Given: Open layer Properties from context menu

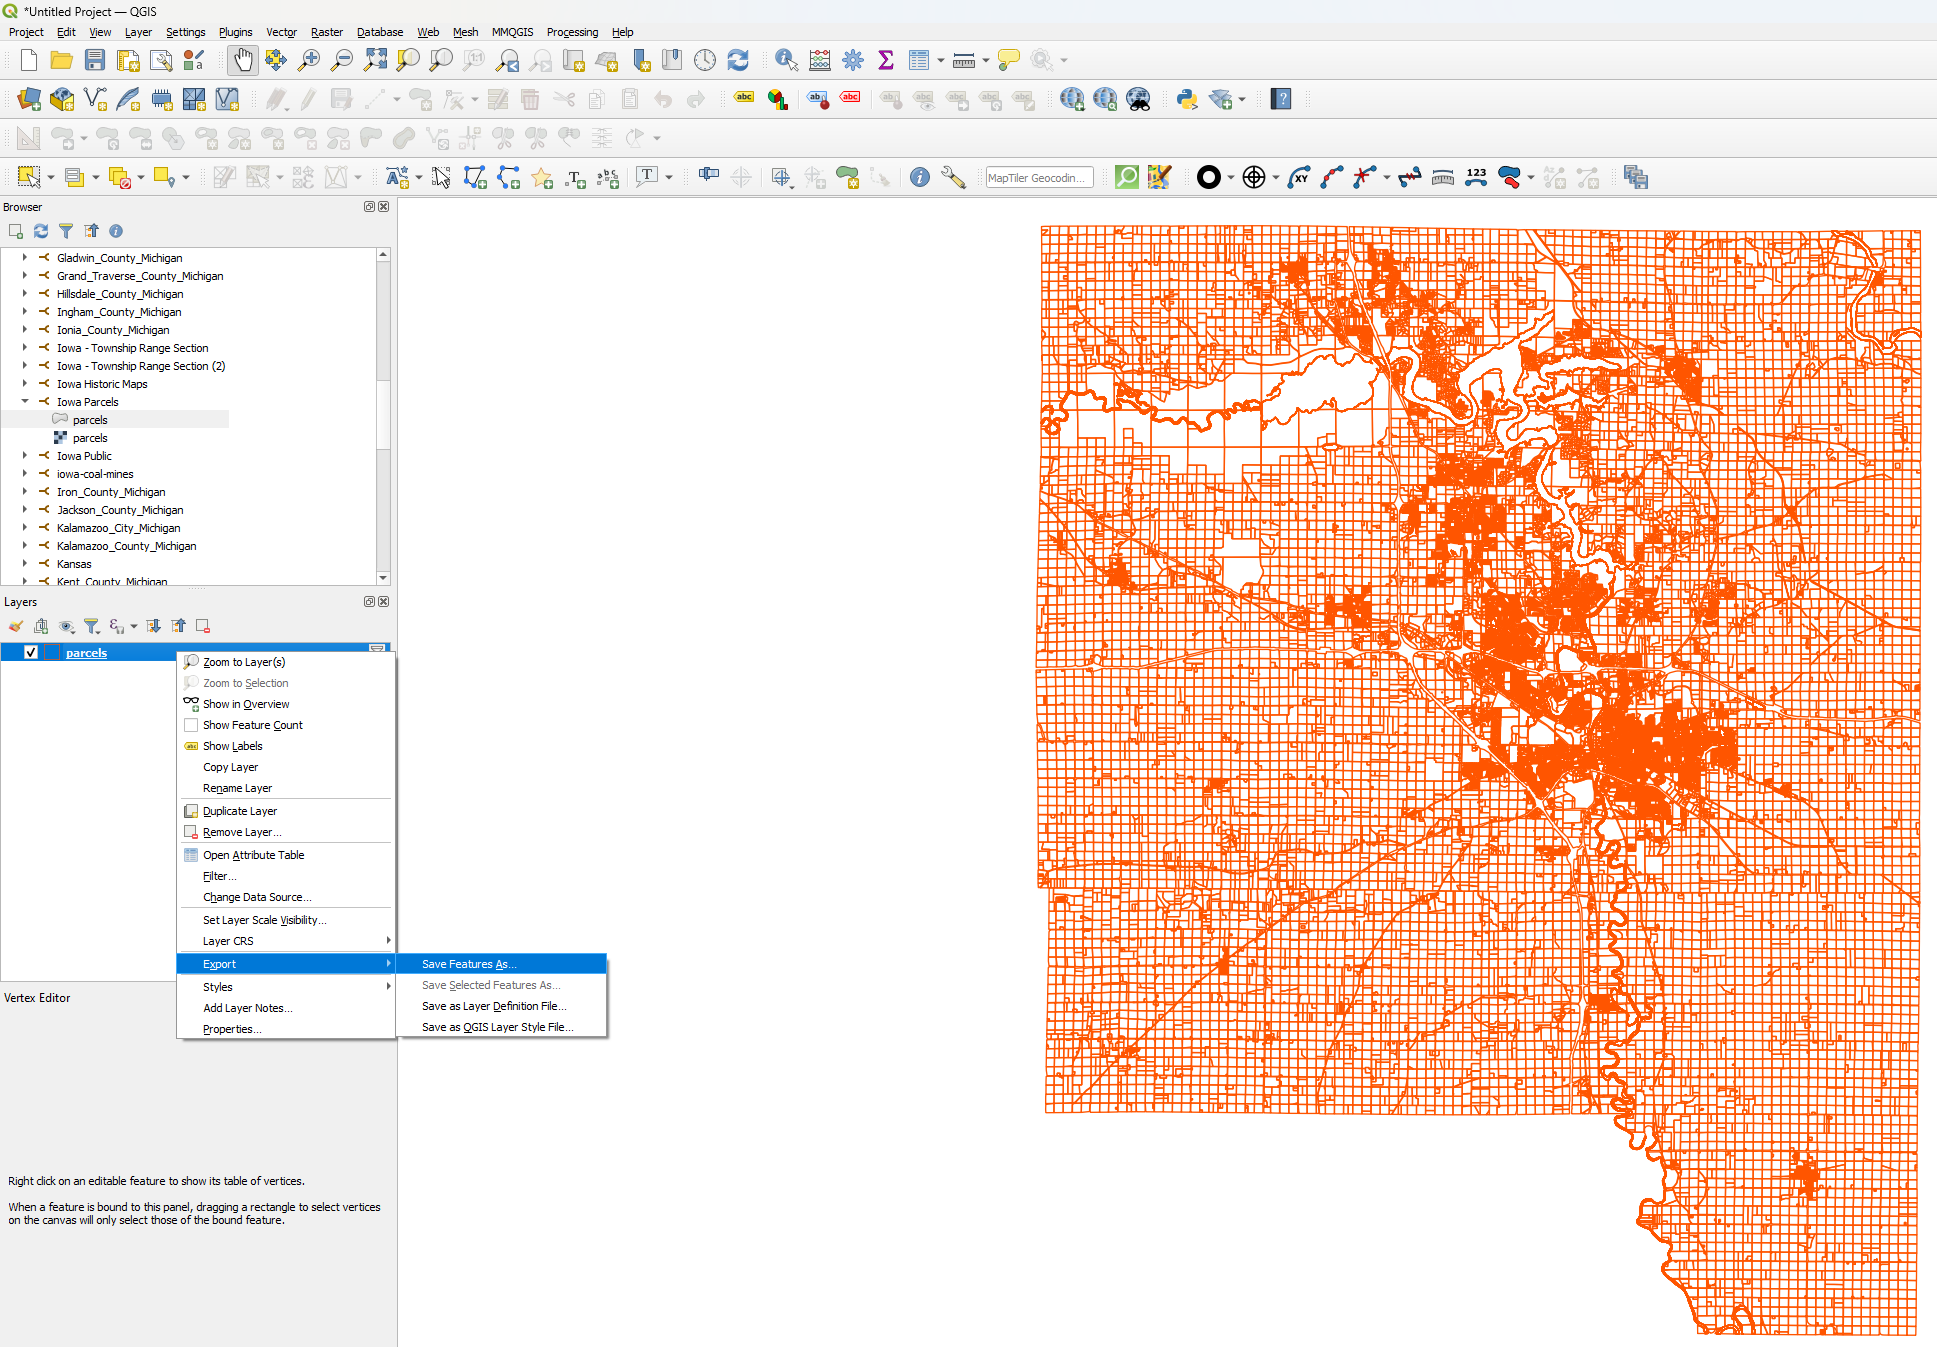Looking at the screenshot, I should tap(231, 1029).
